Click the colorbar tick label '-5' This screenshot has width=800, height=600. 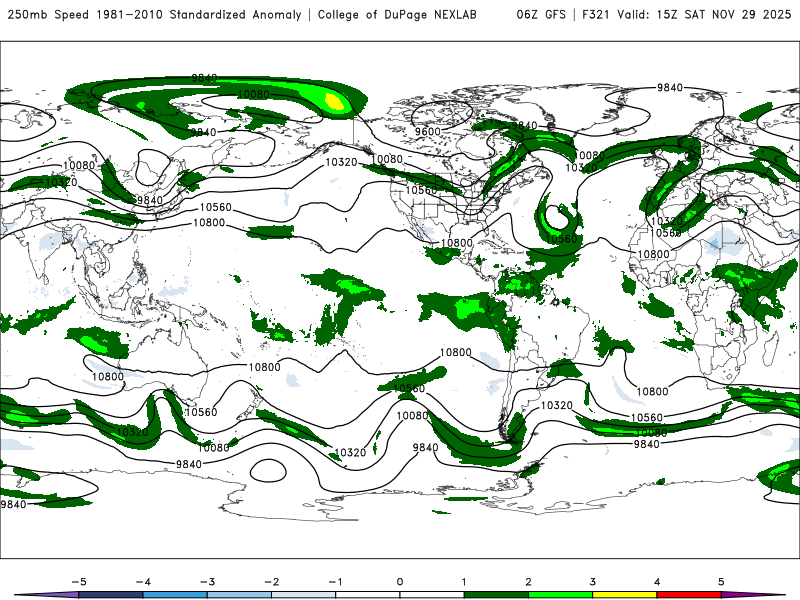[x=78, y=582]
